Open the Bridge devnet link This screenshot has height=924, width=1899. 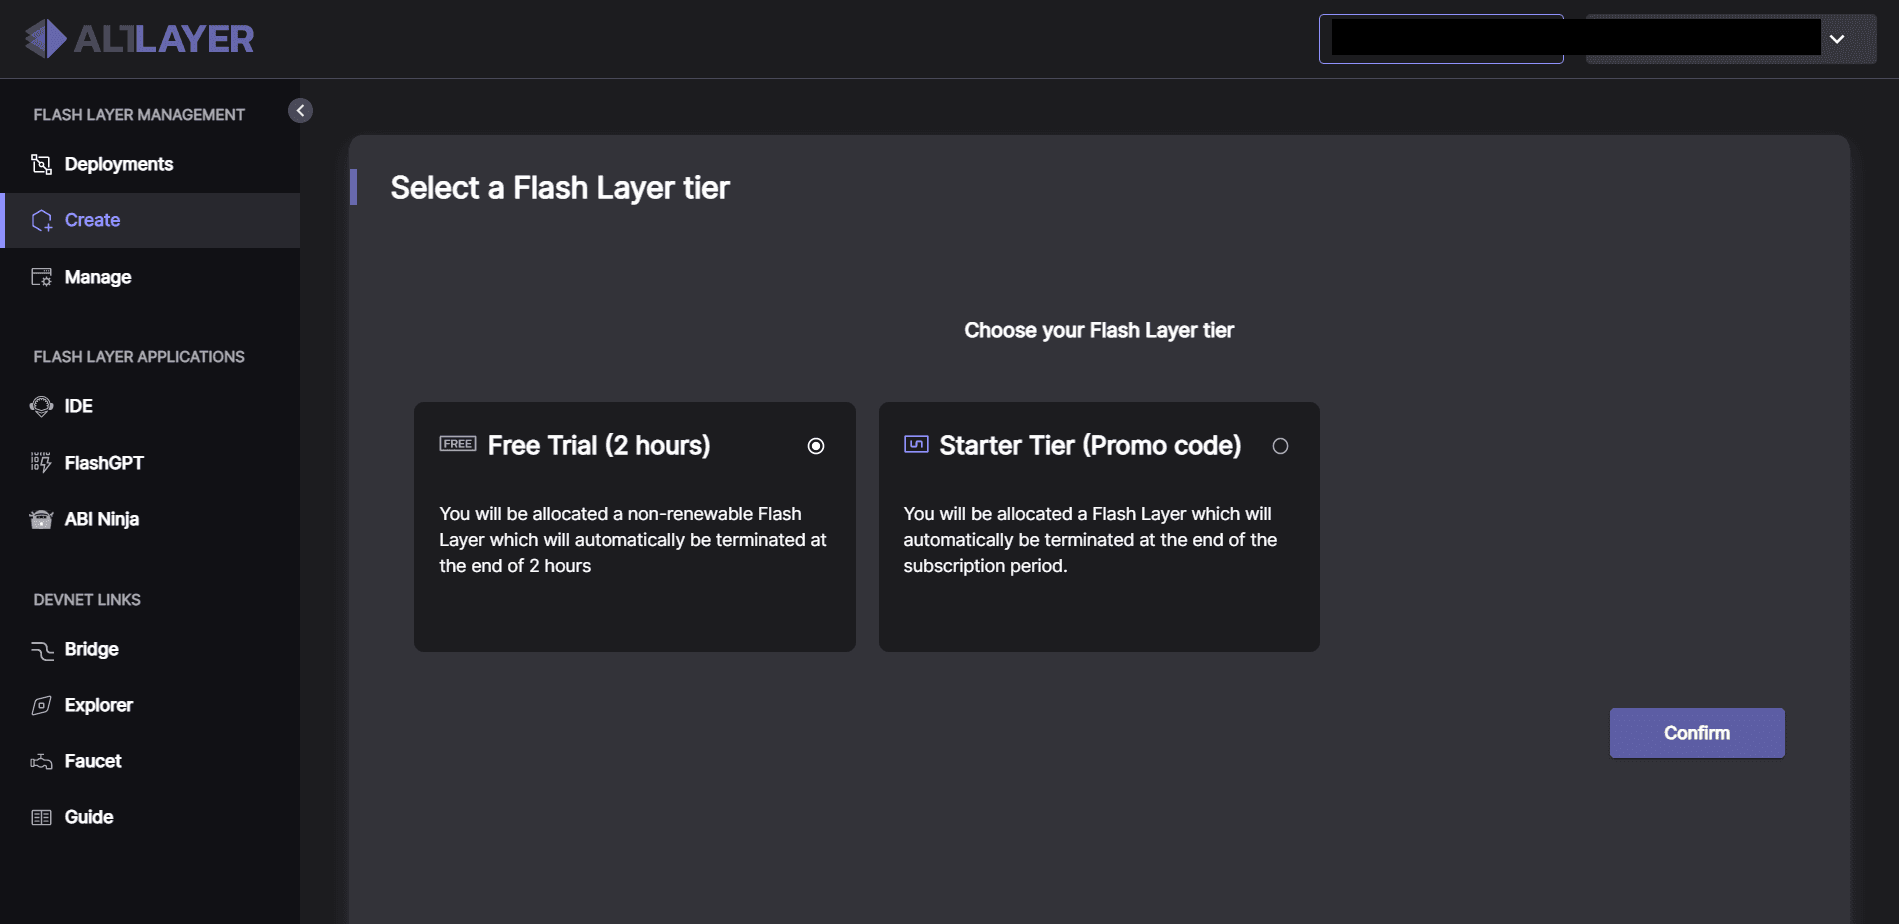pyautogui.click(x=150, y=649)
